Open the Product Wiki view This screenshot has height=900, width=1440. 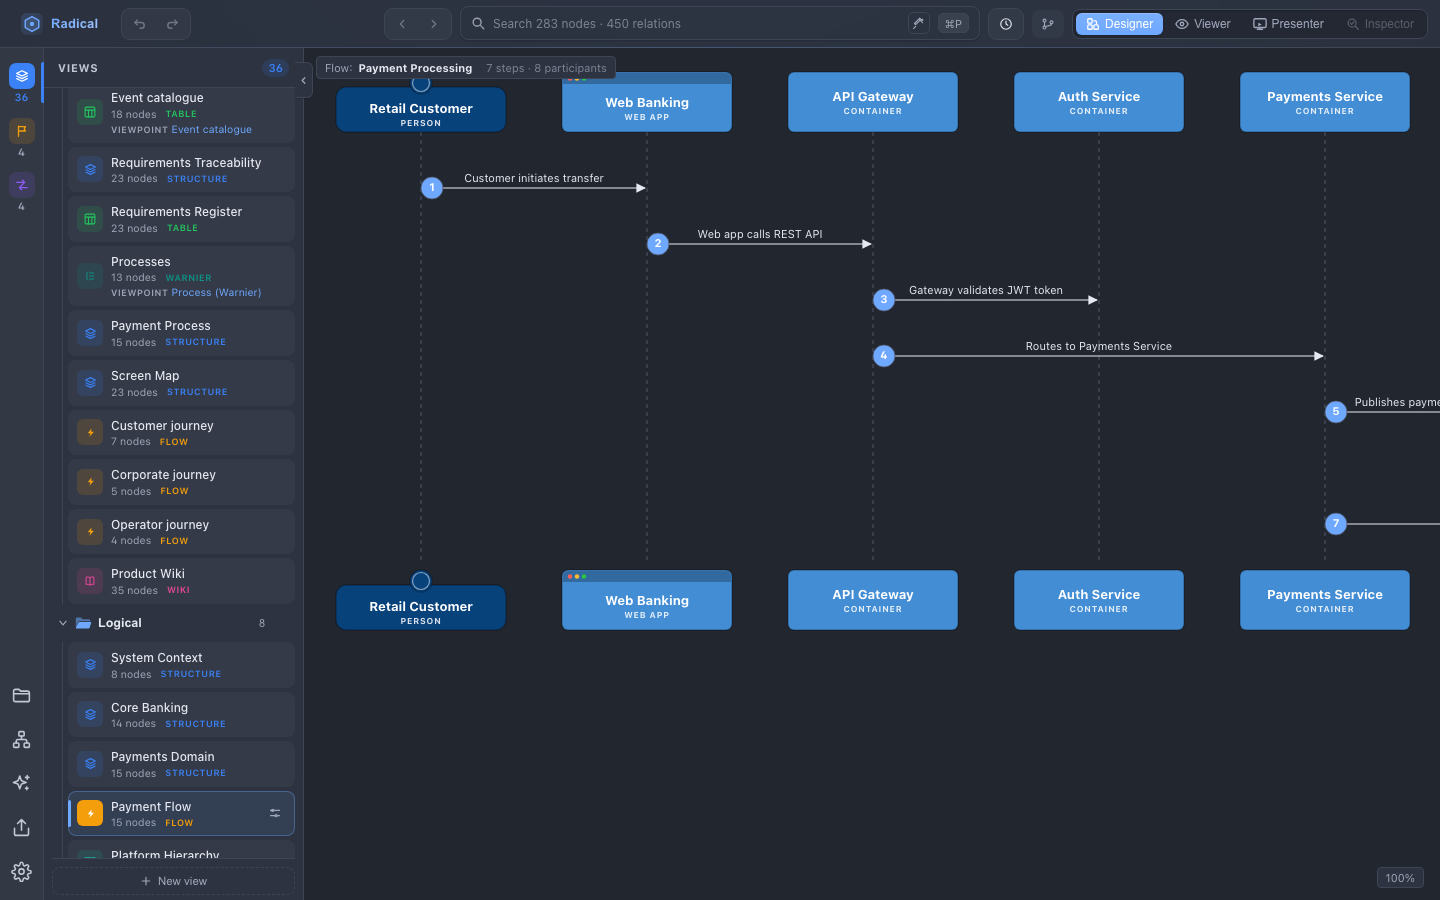click(x=181, y=581)
